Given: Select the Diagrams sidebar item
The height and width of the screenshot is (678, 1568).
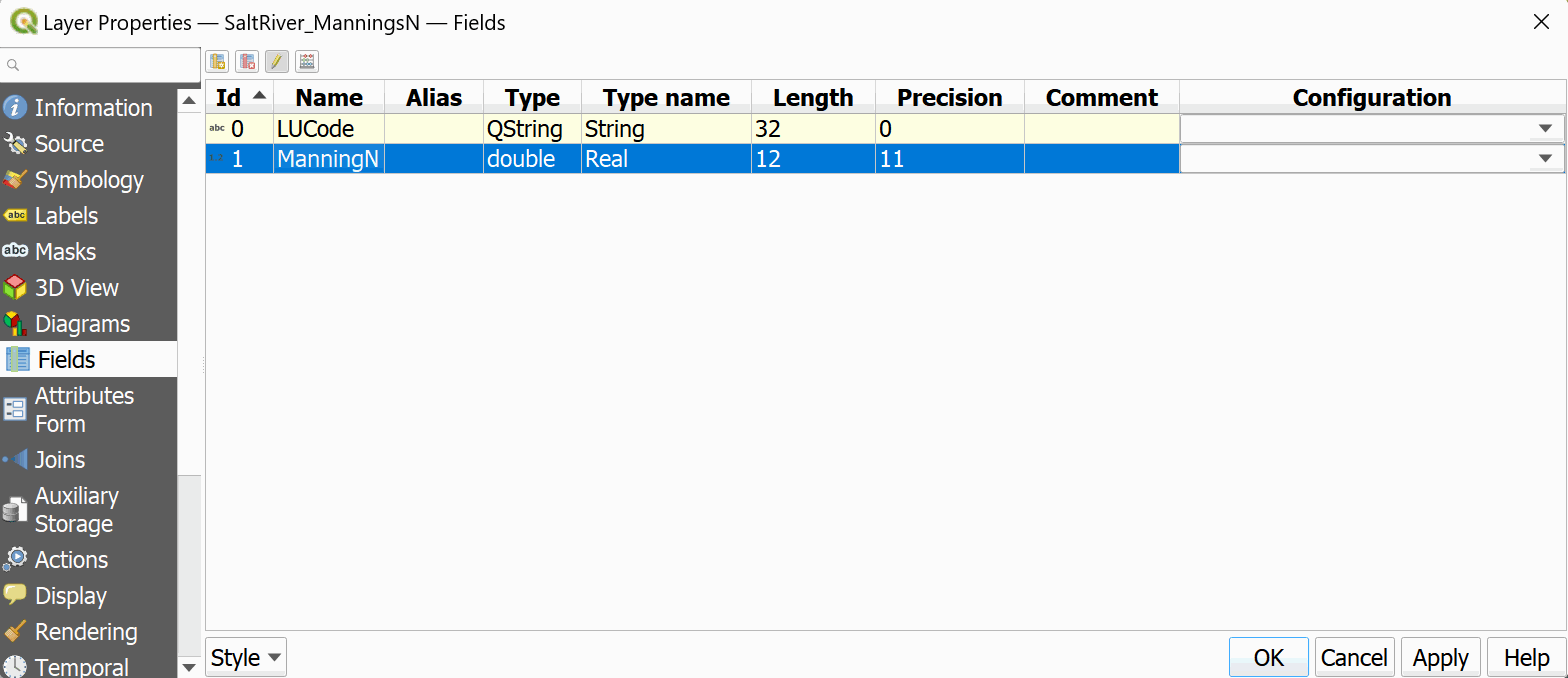Looking at the screenshot, I should coord(82,324).
